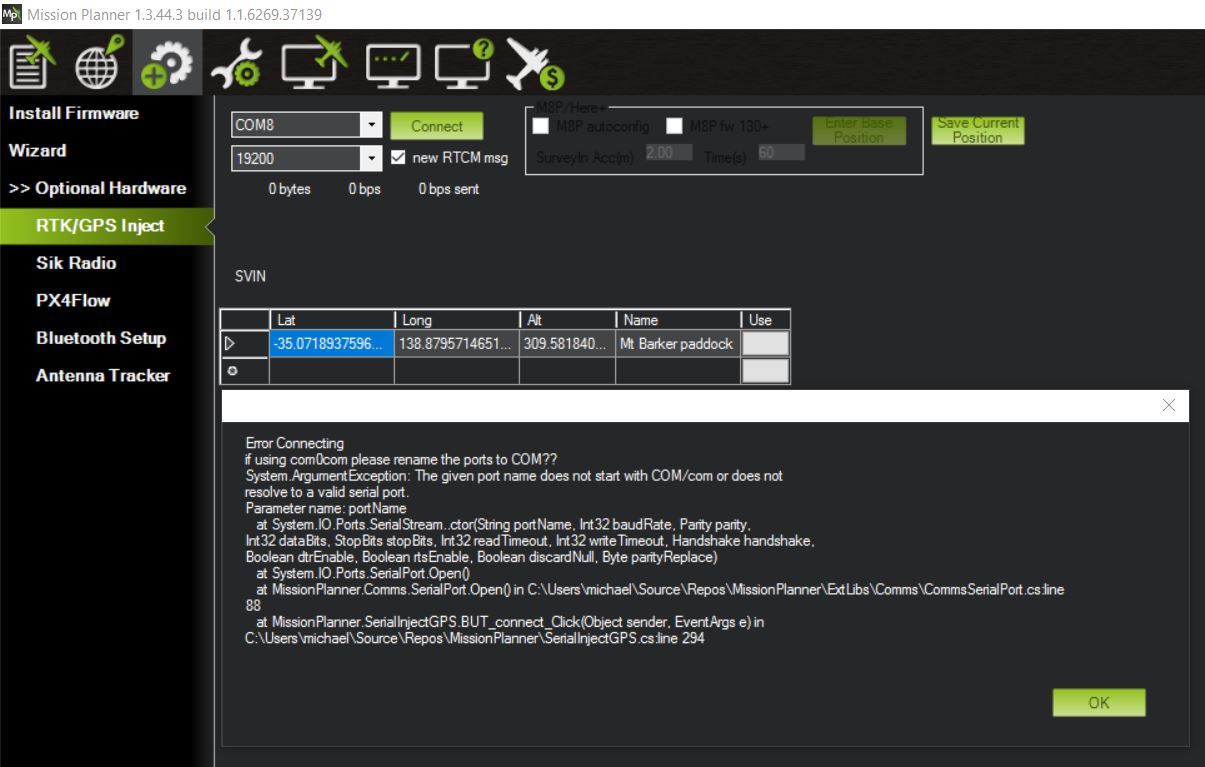Screen dimensions: 1205x767
Task: Open Install Firmware in the sidebar
Action: pos(74,113)
